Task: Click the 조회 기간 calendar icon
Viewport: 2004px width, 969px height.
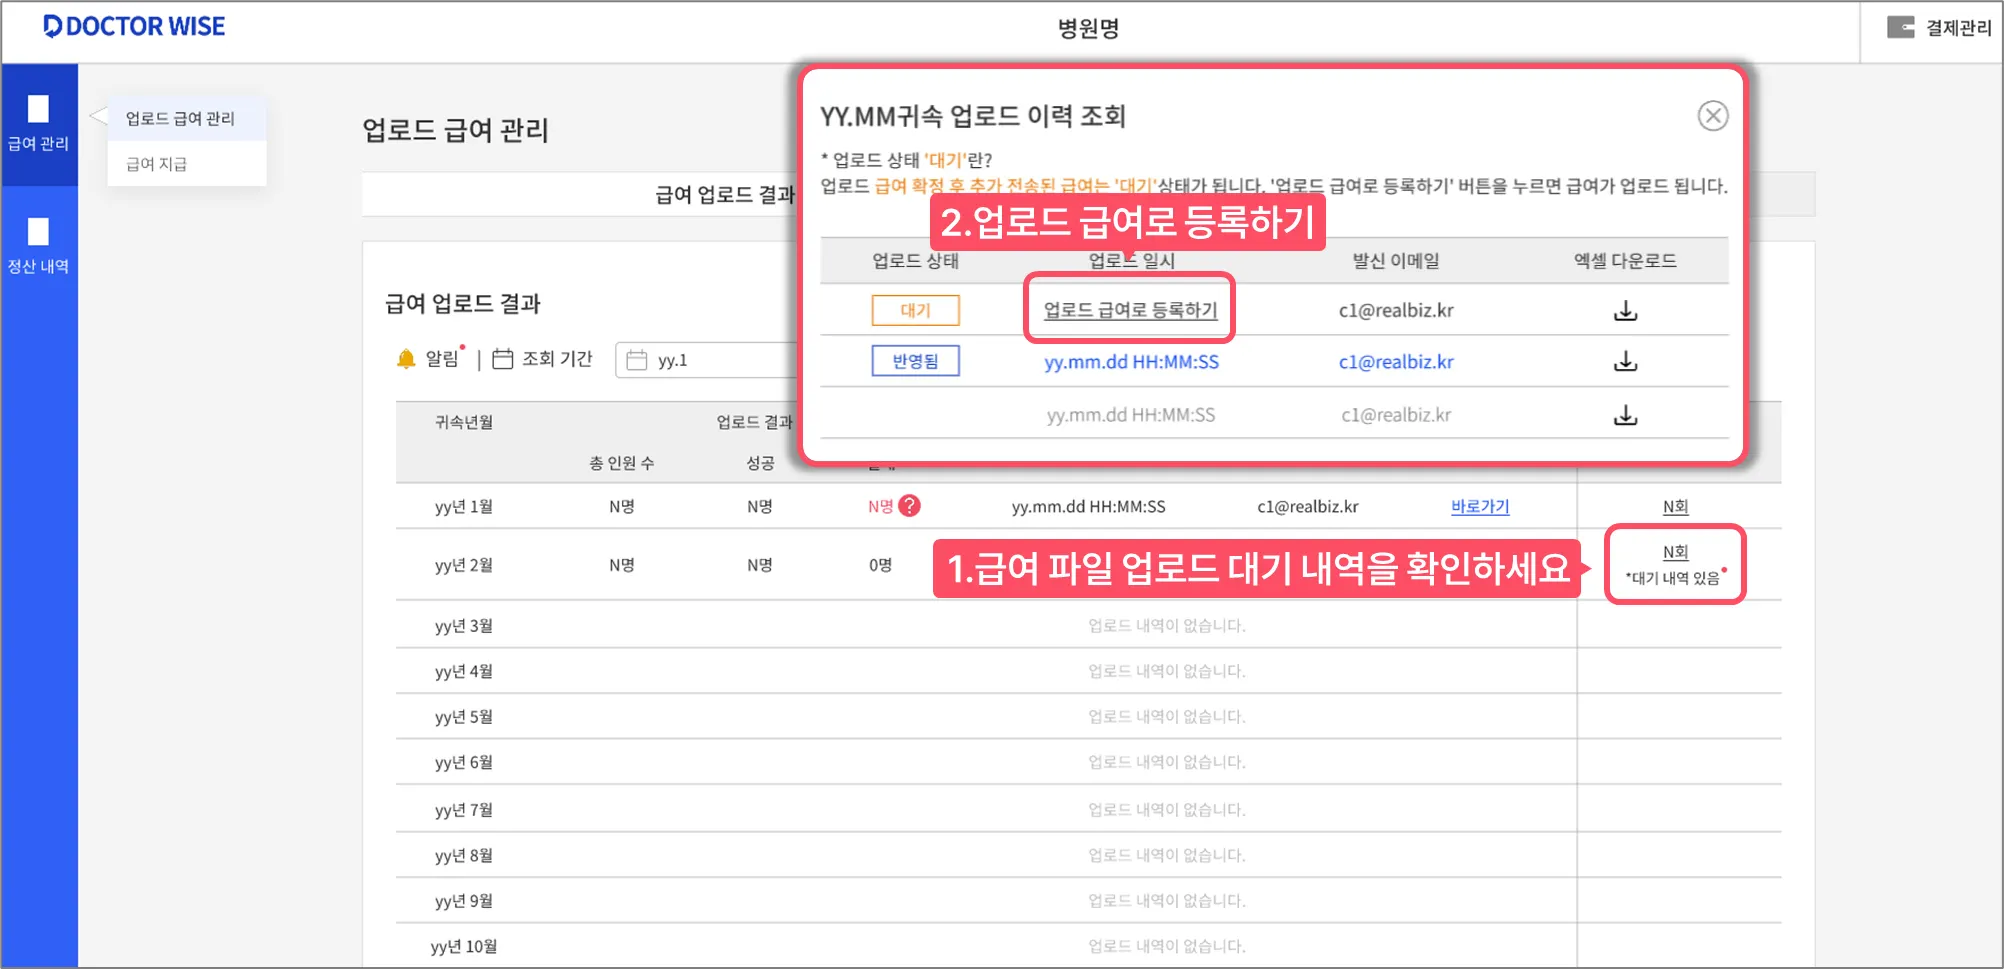Action: [503, 359]
